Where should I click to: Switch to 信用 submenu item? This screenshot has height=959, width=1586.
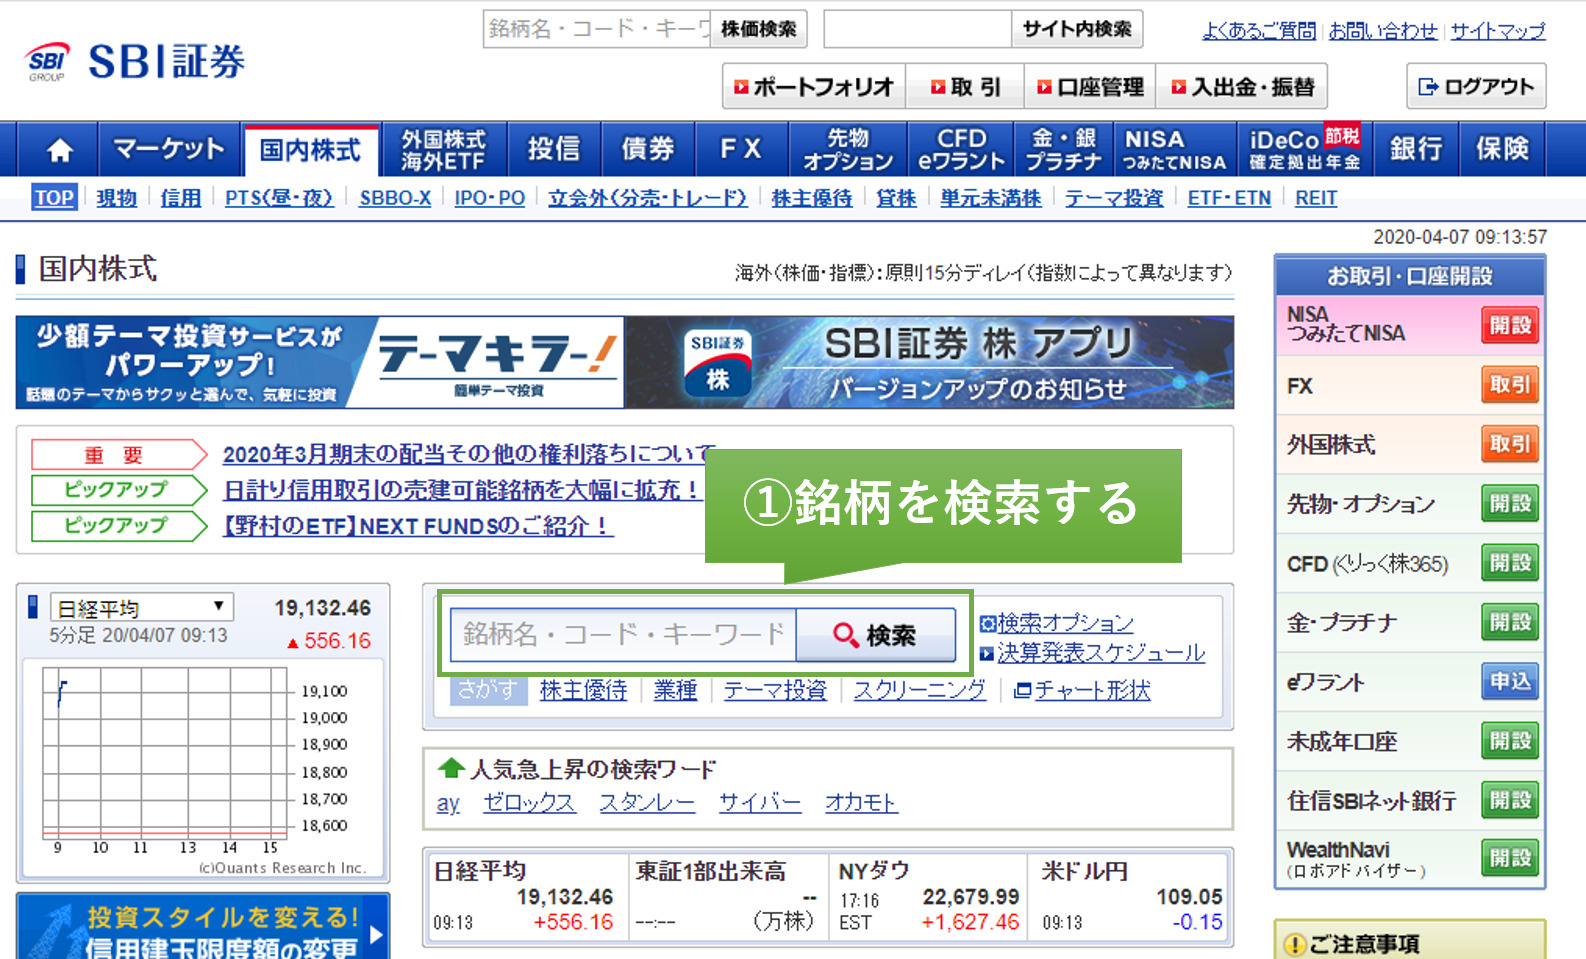pyautogui.click(x=180, y=198)
